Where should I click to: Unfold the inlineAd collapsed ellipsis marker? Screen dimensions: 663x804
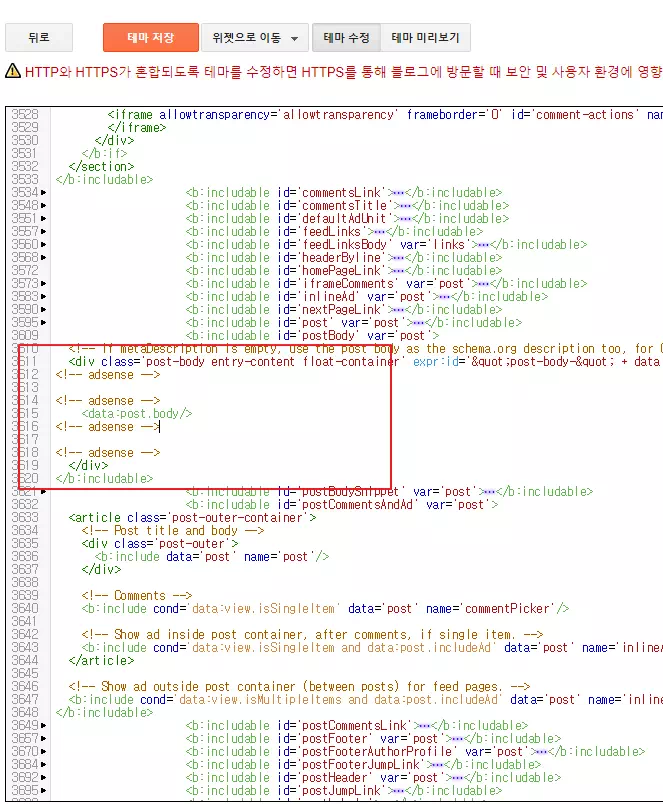[444, 297]
